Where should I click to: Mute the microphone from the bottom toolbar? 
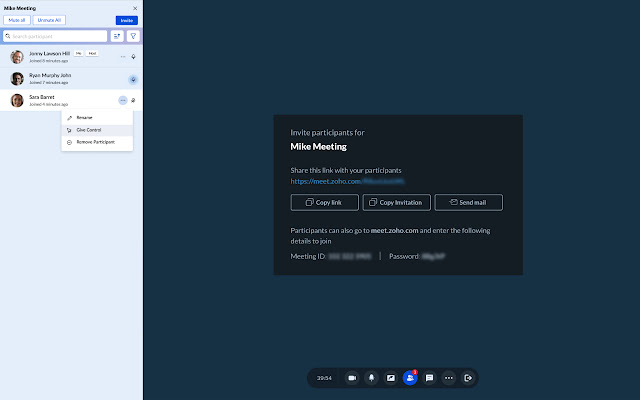coord(371,378)
